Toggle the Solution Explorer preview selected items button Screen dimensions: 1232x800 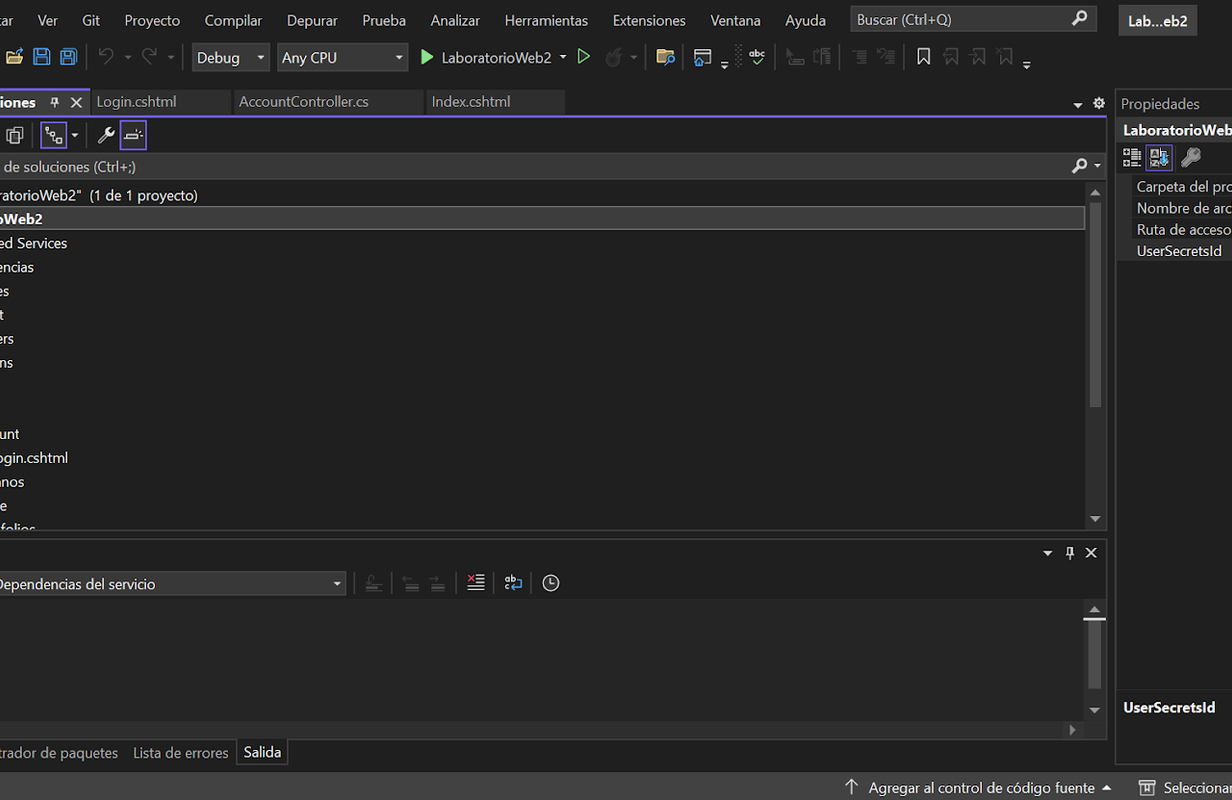click(x=133, y=135)
